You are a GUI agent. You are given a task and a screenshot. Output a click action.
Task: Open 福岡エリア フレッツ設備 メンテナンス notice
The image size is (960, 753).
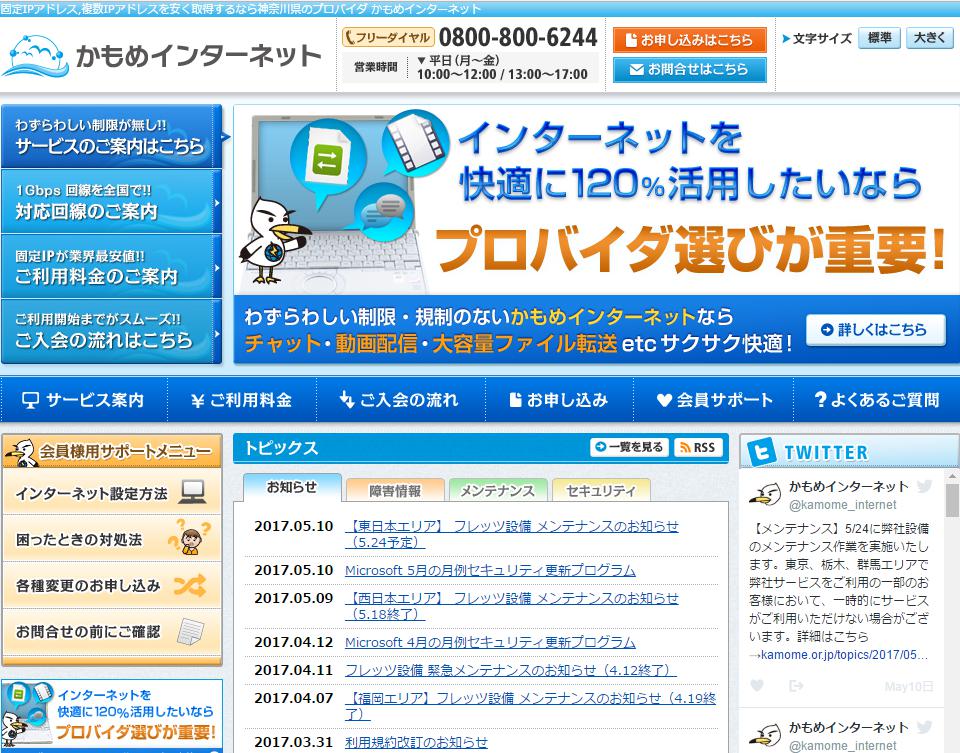tap(530, 706)
